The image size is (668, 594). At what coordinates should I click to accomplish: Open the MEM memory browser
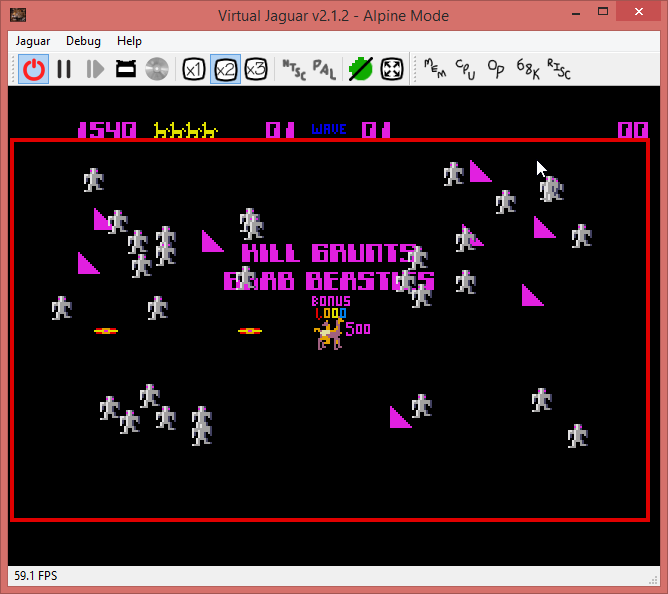pos(434,69)
